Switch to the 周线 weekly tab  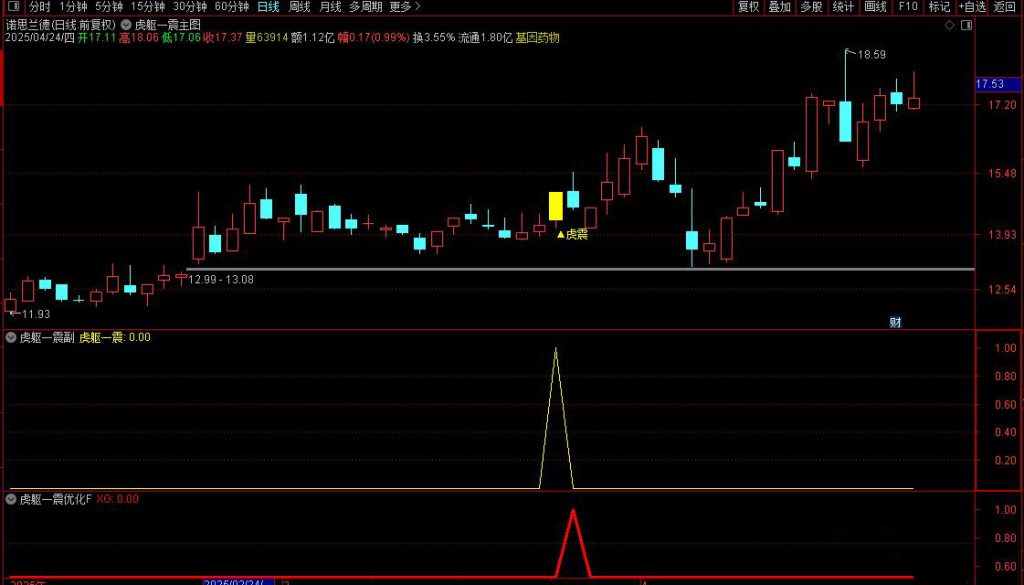299,6
